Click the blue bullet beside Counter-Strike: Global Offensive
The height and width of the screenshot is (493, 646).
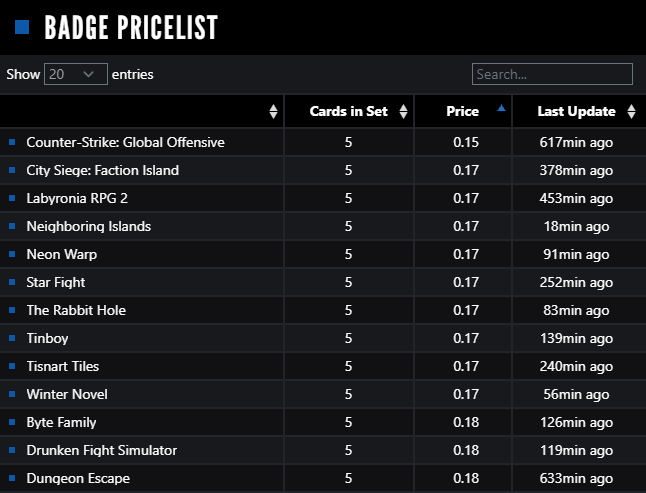(x=12, y=142)
